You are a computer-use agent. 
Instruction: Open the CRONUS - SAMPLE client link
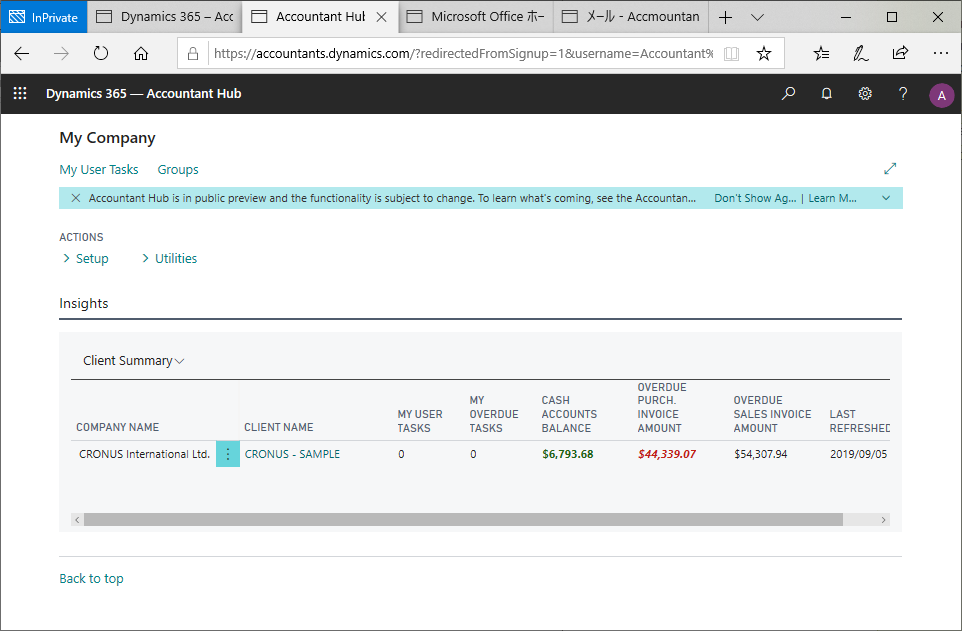pos(292,454)
